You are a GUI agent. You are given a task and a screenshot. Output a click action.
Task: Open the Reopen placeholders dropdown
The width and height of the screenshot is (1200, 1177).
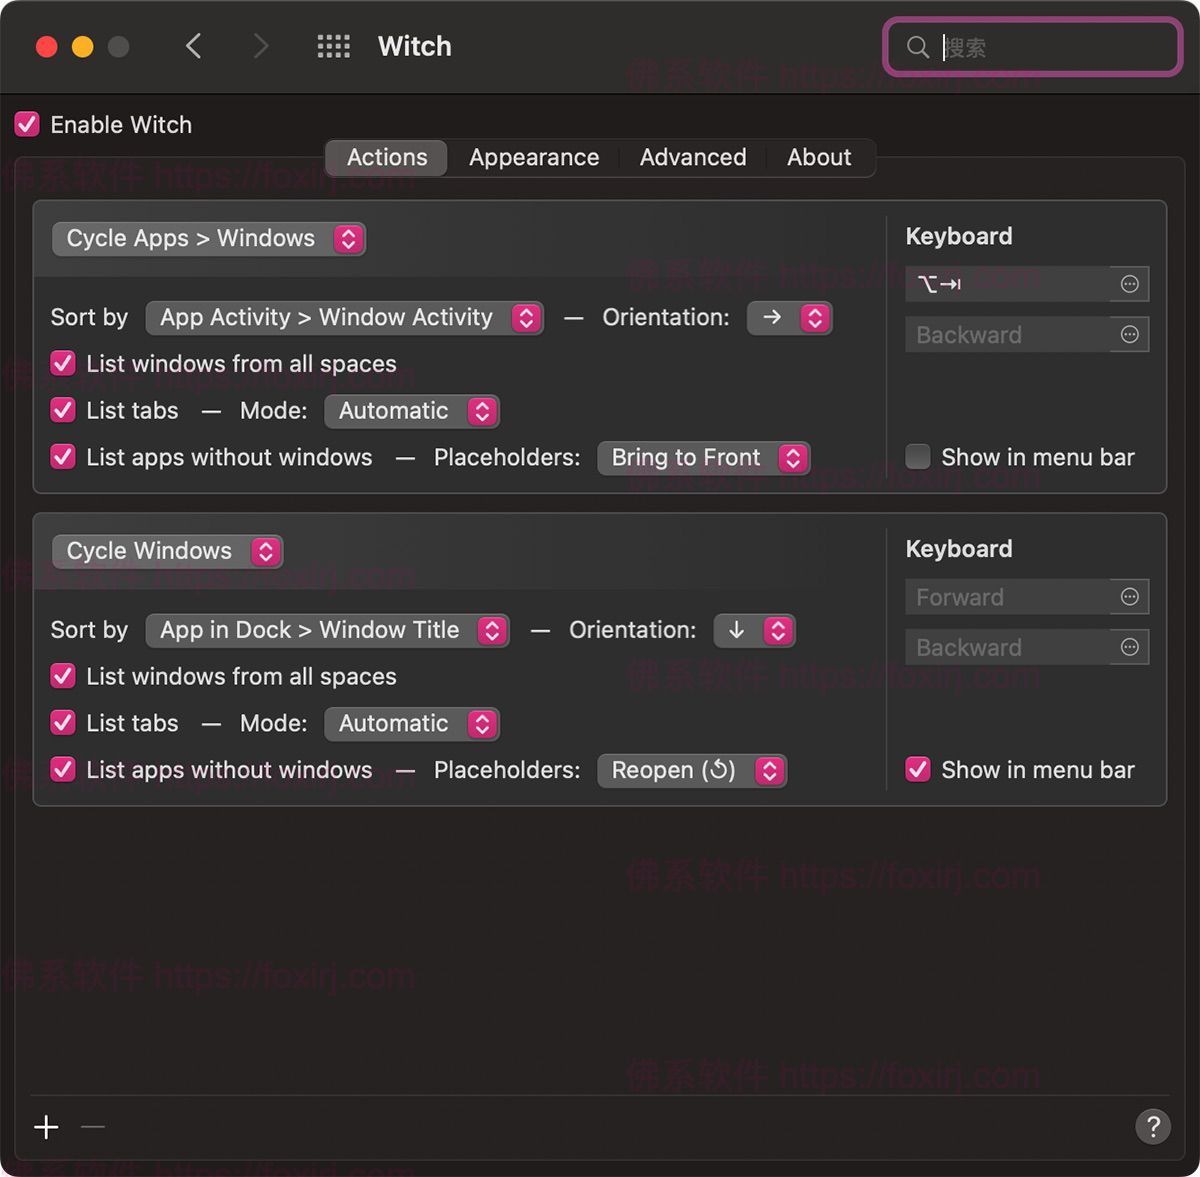691,771
